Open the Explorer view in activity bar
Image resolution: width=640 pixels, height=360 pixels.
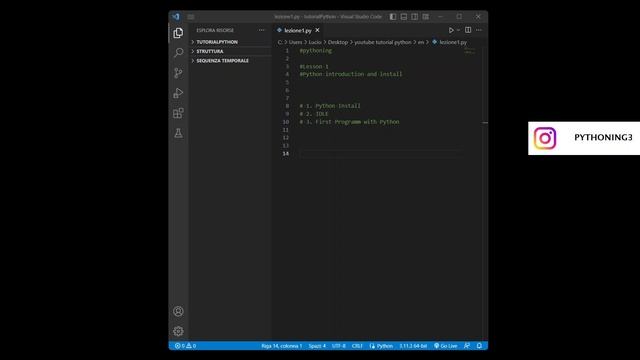click(x=178, y=33)
